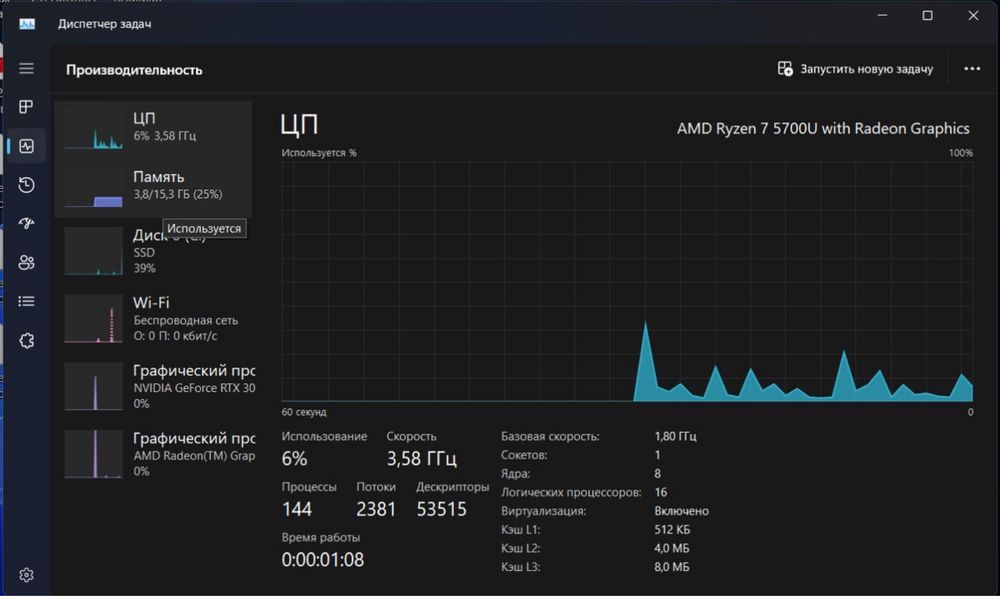Select the Wi-Fi performance item
This screenshot has width=1000, height=596.
coord(154,319)
